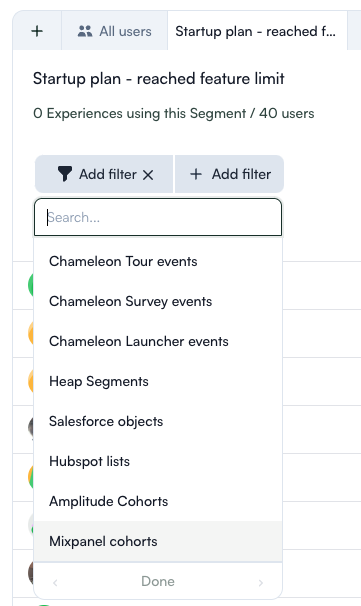The width and height of the screenshot is (361, 606).
Task: Click the Done button in dropdown
Action: coord(158,581)
